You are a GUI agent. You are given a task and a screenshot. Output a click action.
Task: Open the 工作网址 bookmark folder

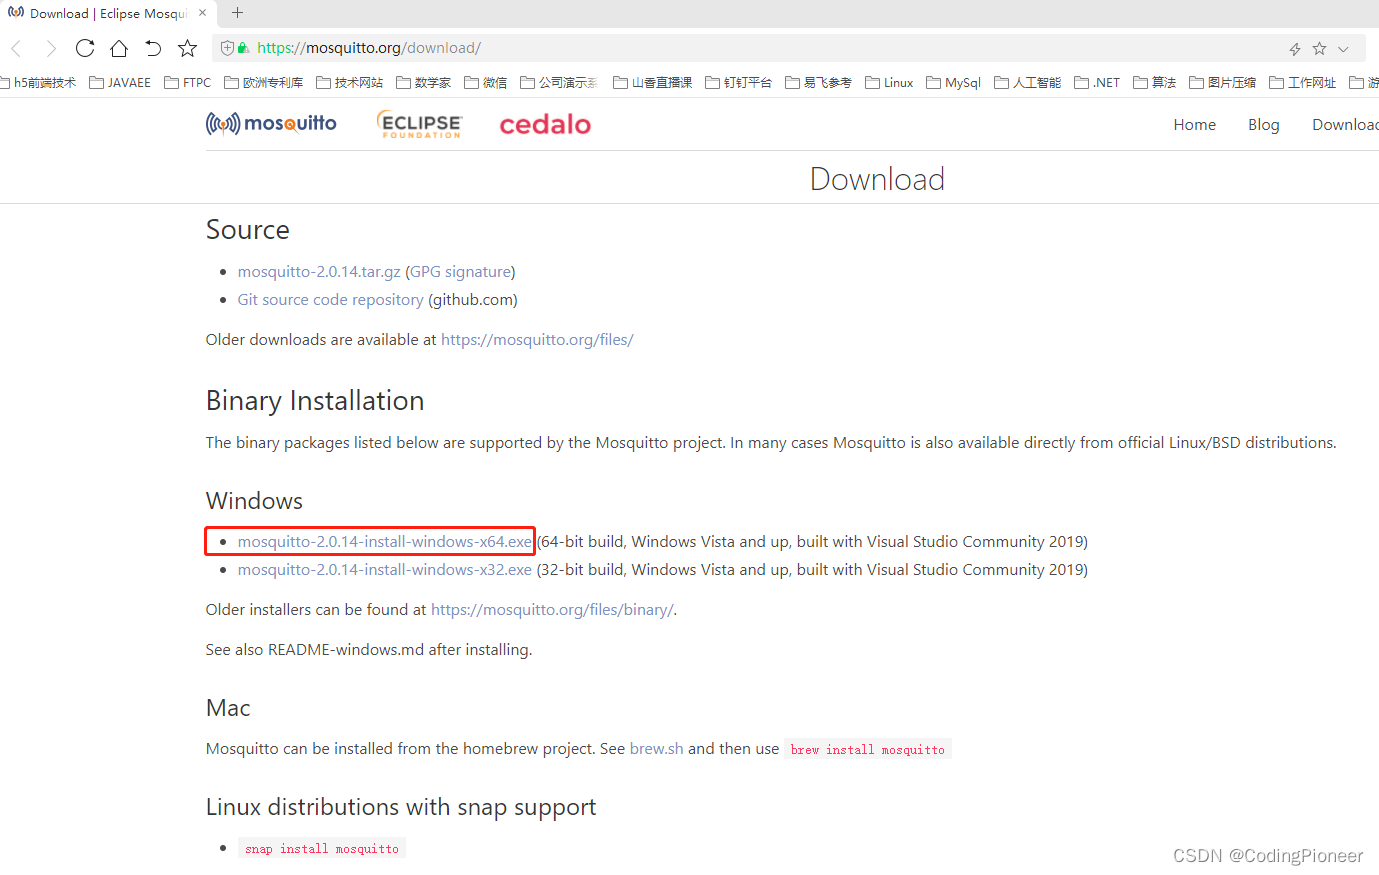pos(1302,83)
